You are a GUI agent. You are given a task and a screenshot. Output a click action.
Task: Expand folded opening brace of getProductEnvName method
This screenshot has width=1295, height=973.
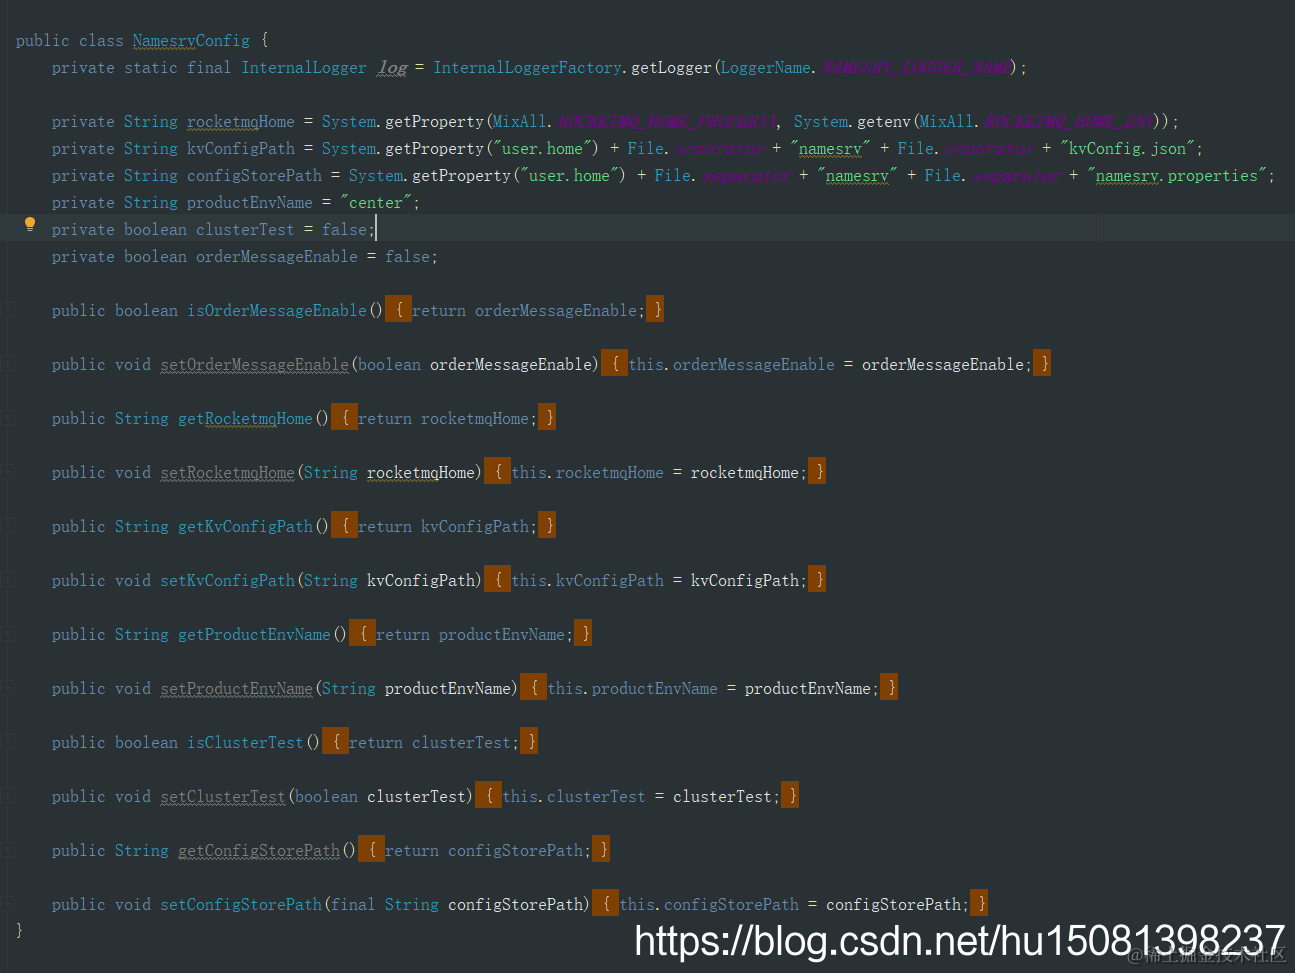(x=363, y=633)
